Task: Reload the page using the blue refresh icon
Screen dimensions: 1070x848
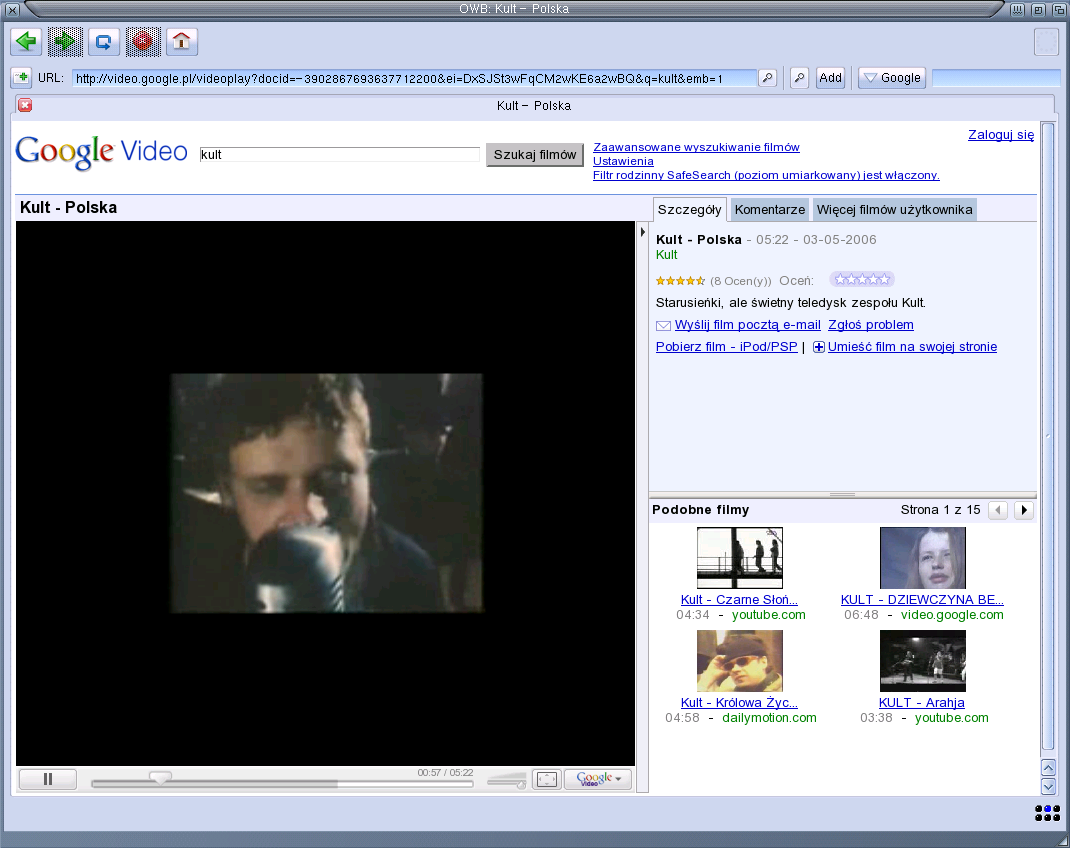Action: 104,42
